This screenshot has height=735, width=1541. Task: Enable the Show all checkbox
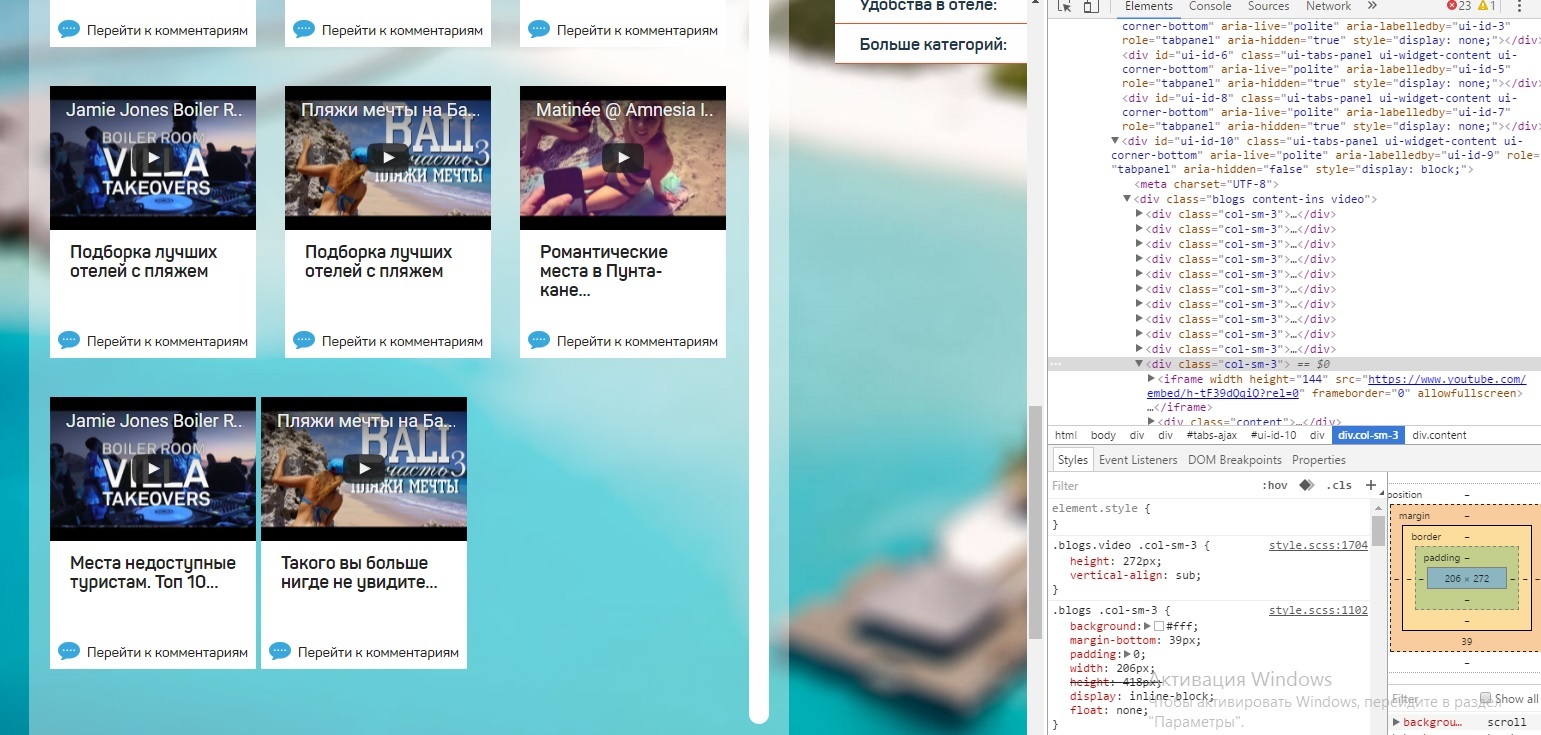click(1485, 698)
